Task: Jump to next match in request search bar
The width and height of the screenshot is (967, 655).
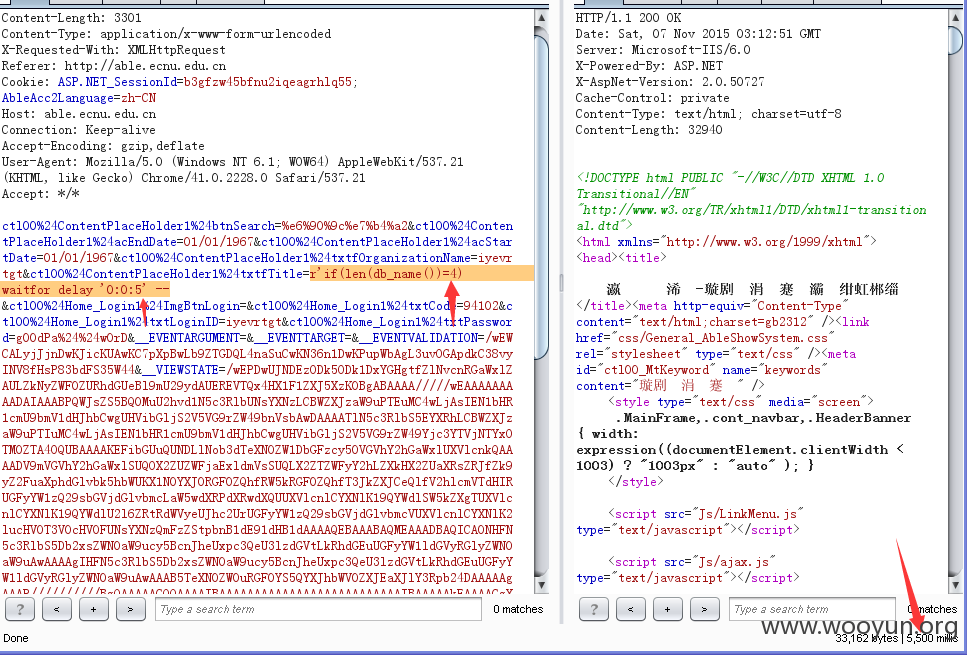Action: point(131,609)
